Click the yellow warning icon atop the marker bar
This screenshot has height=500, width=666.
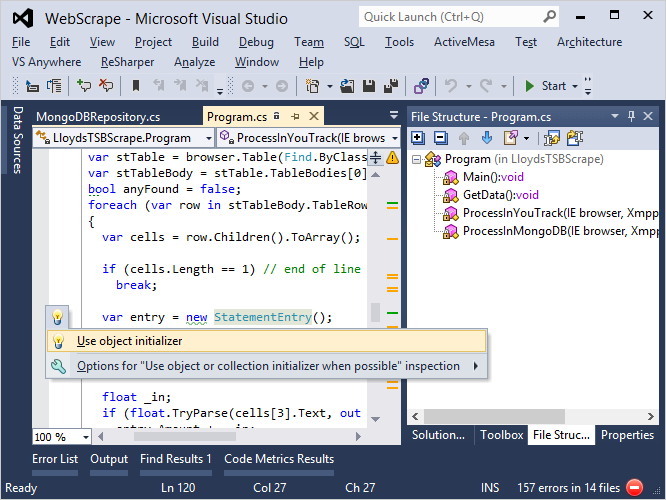(x=393, y=158)
